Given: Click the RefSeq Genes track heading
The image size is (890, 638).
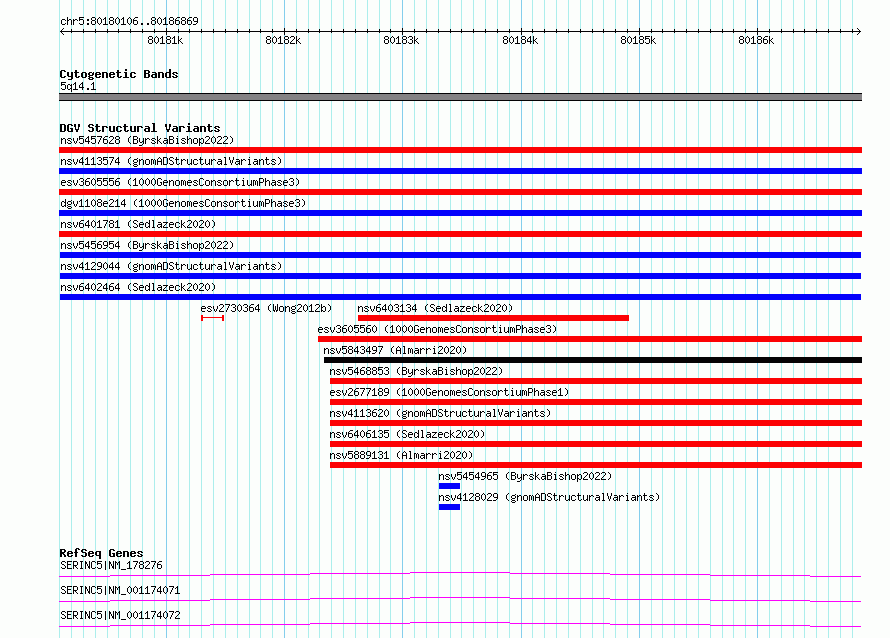Looking at the screenshot, I should (101, 553).
